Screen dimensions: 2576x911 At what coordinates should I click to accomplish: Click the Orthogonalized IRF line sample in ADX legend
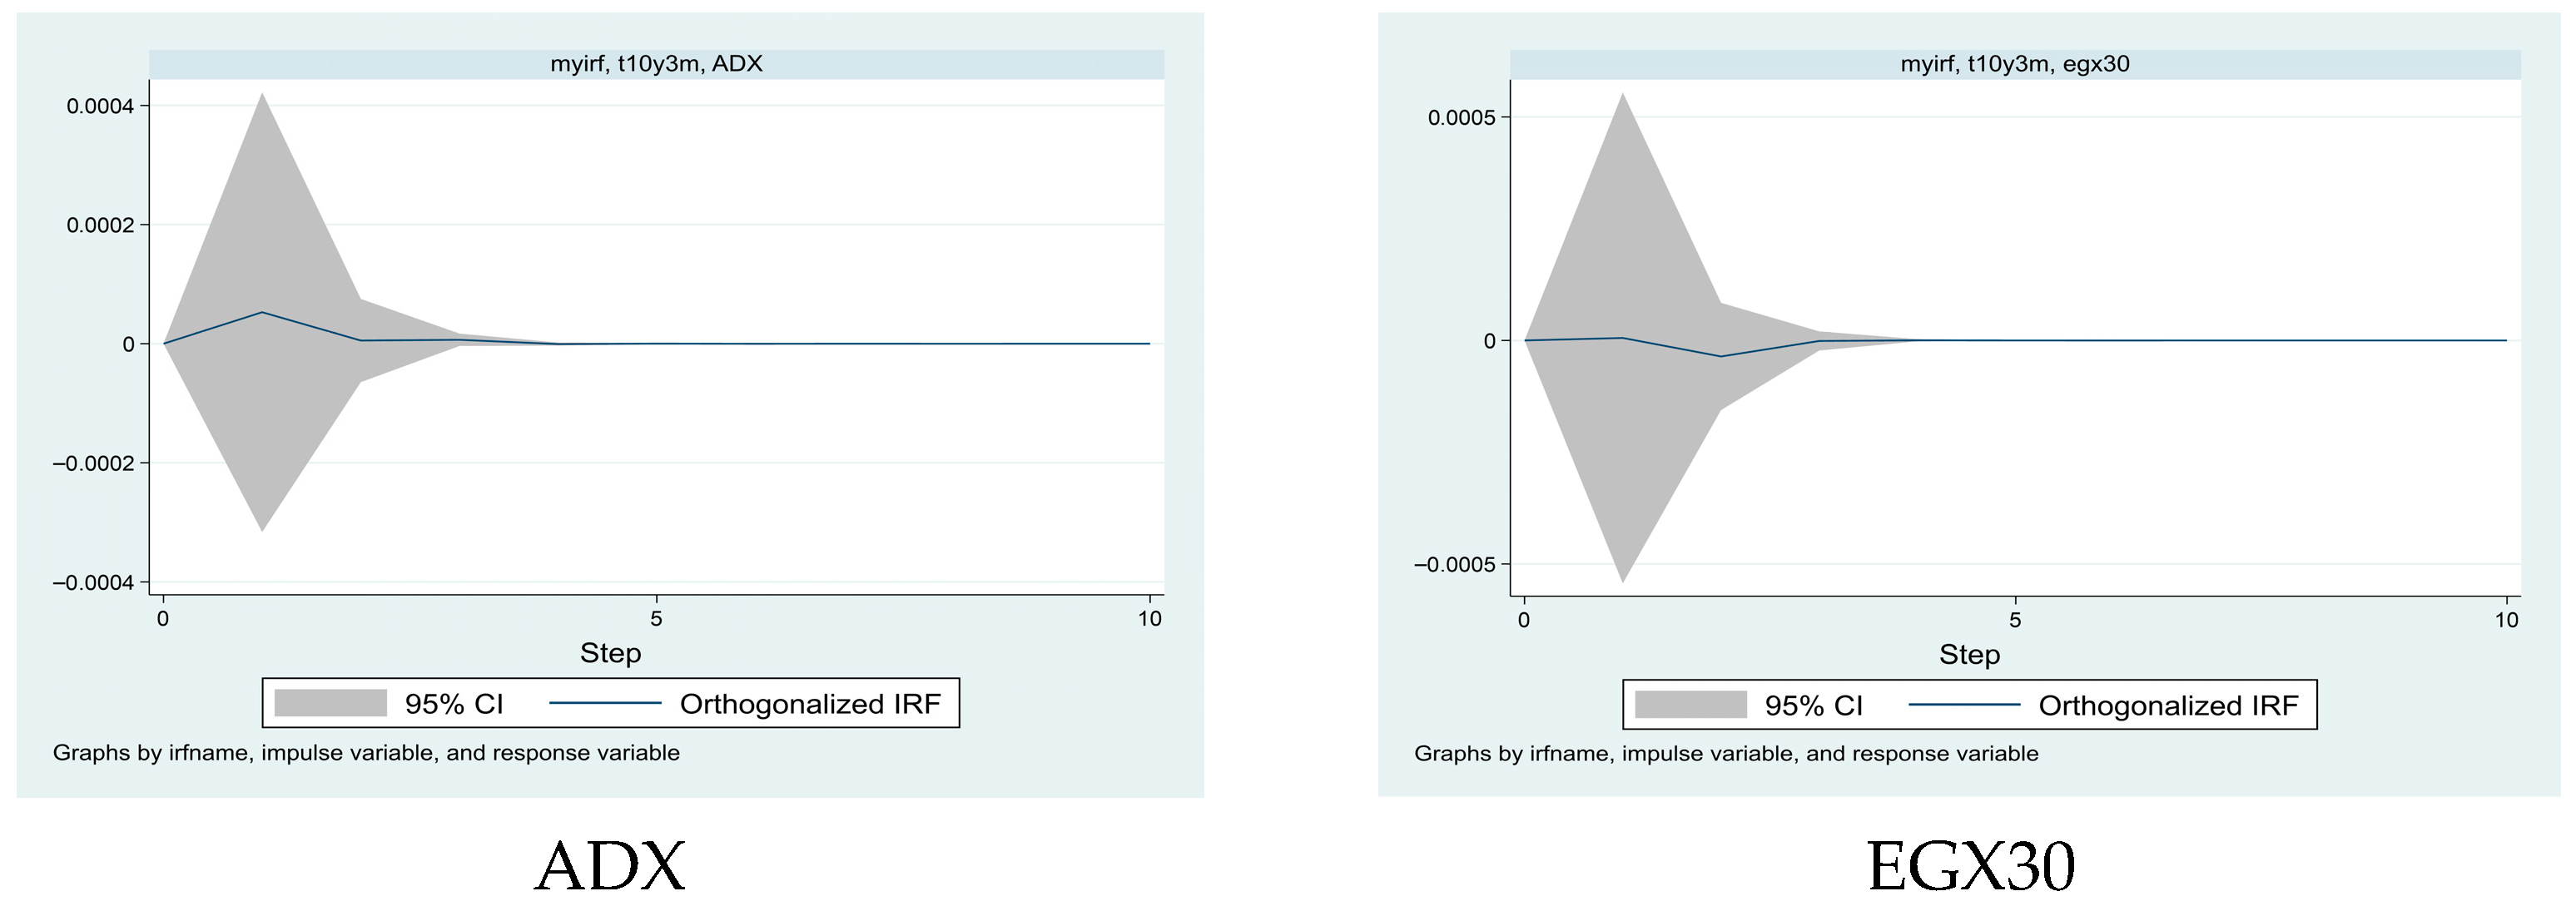[605, 703]
